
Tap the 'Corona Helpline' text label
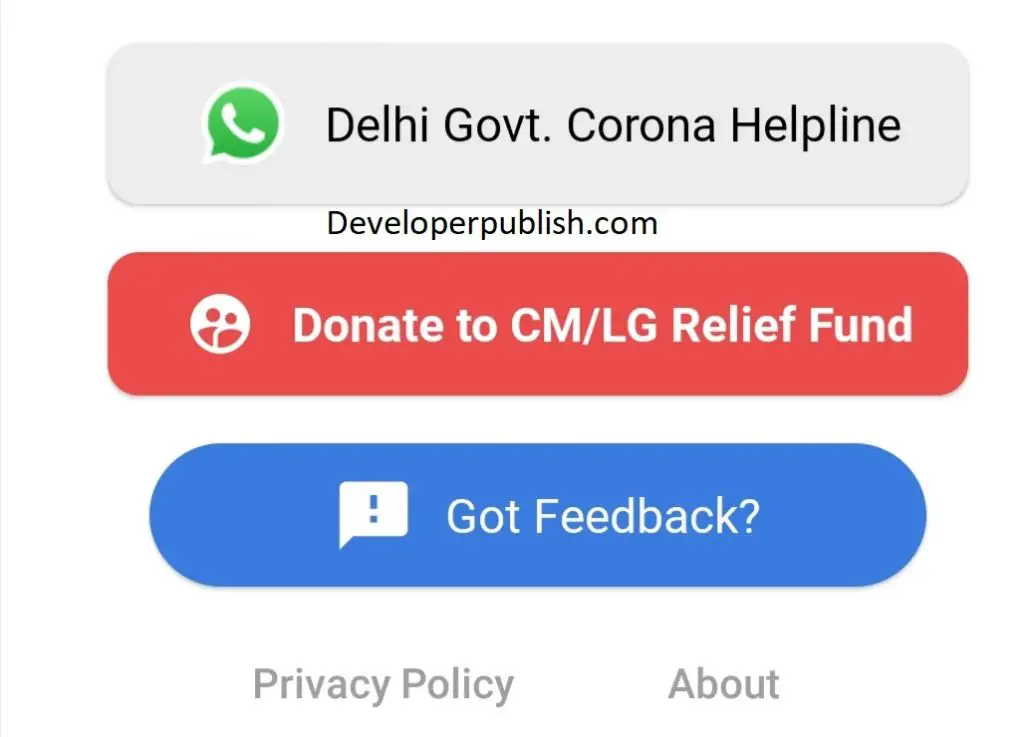click(734, 125)
